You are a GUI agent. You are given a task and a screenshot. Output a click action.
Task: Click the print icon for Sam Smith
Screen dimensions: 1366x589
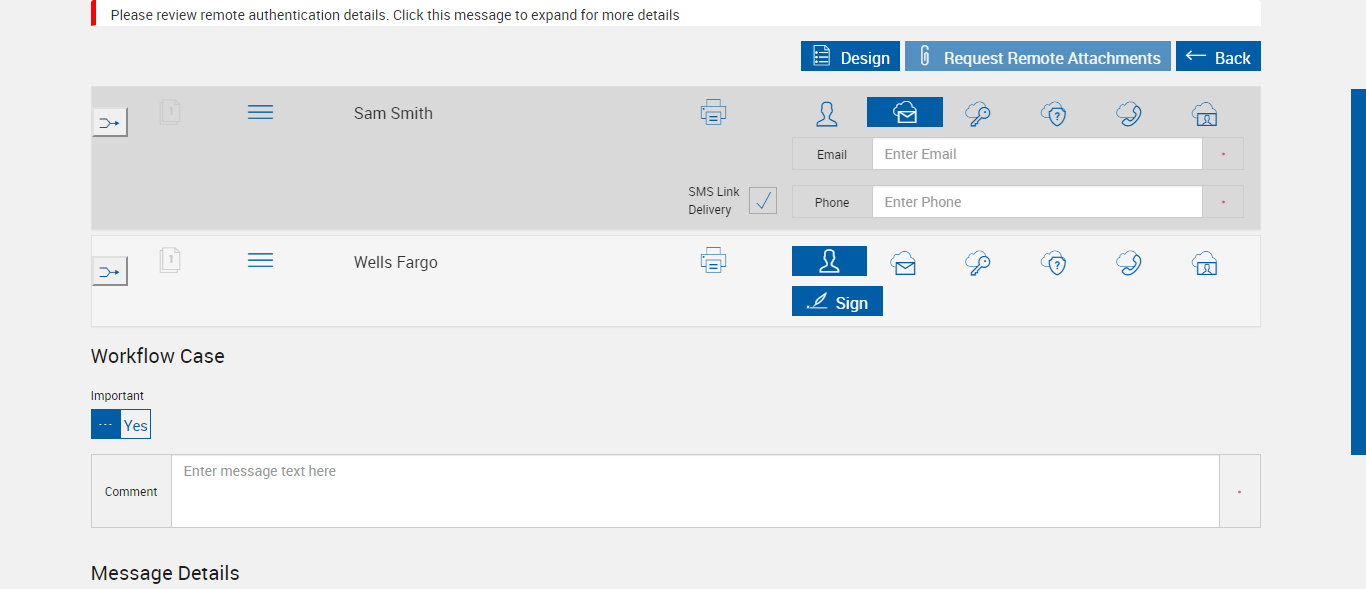[x=713, y=112]
